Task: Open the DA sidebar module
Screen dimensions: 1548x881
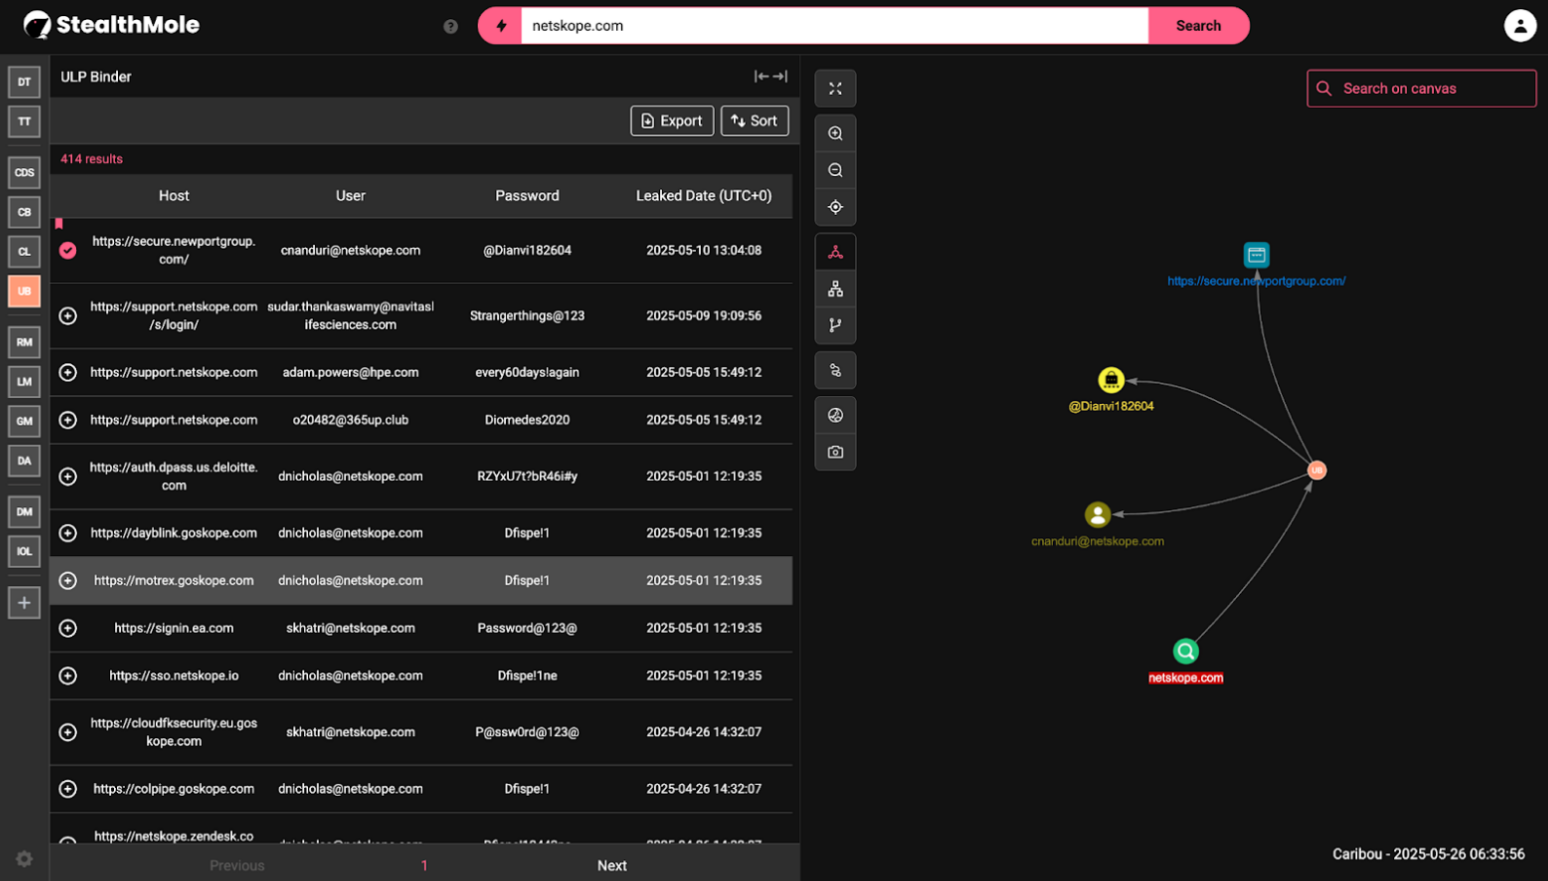Action: click(24, 460)
